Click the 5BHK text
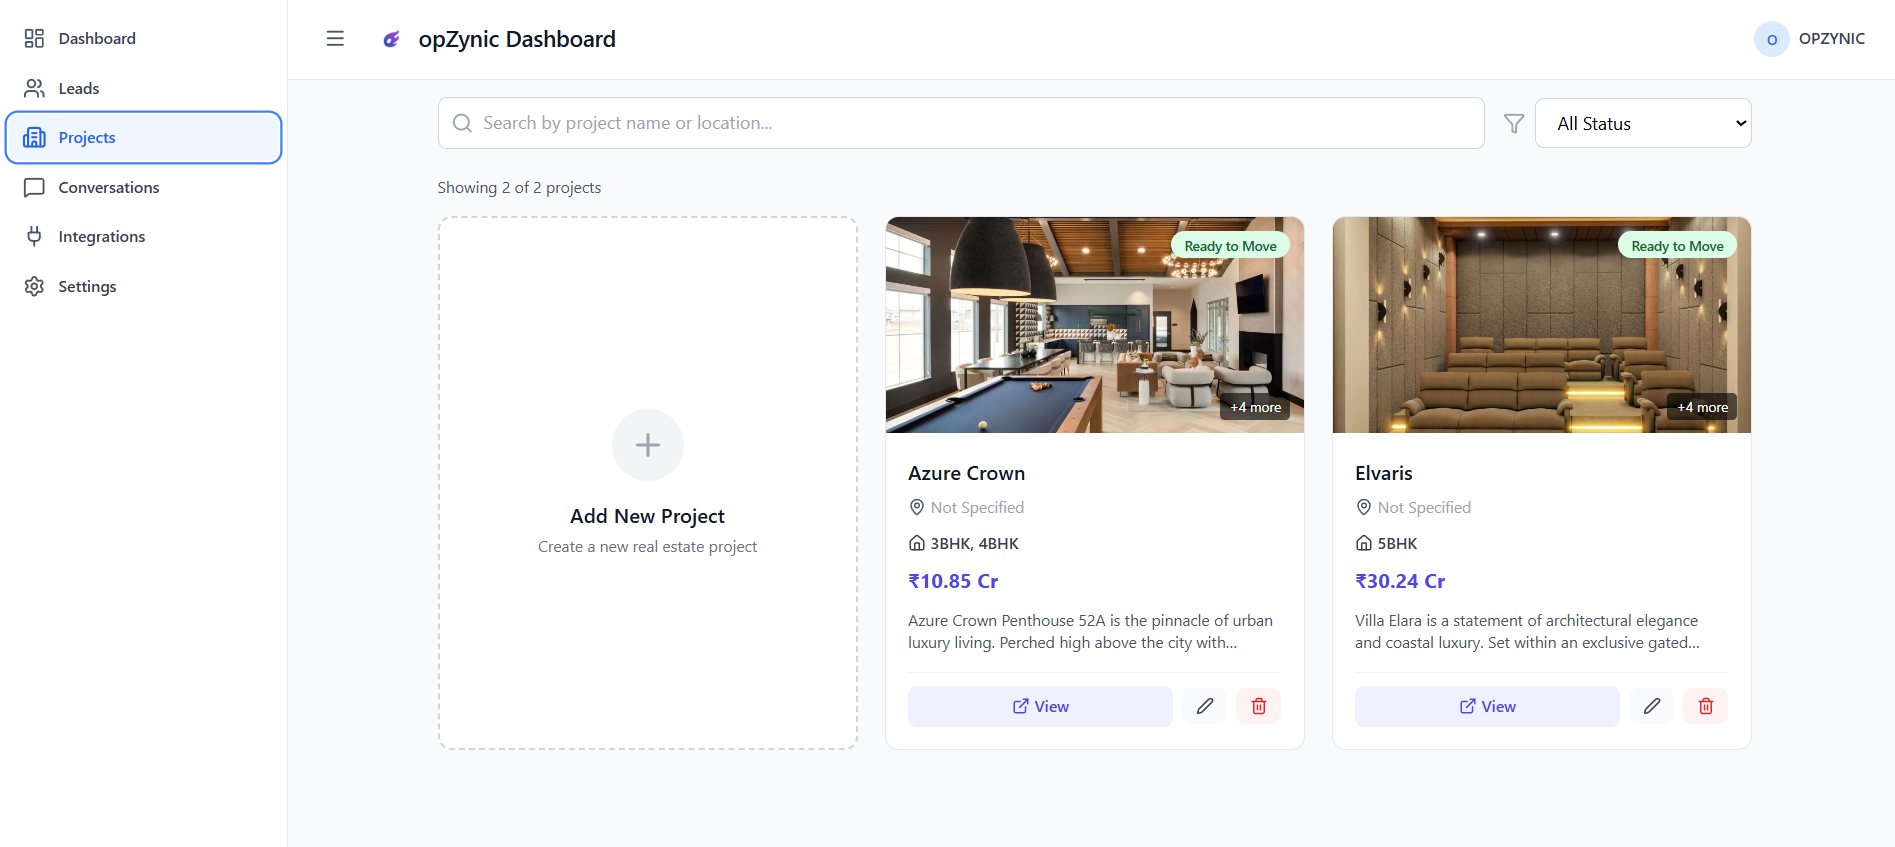 click(1397, 543)
